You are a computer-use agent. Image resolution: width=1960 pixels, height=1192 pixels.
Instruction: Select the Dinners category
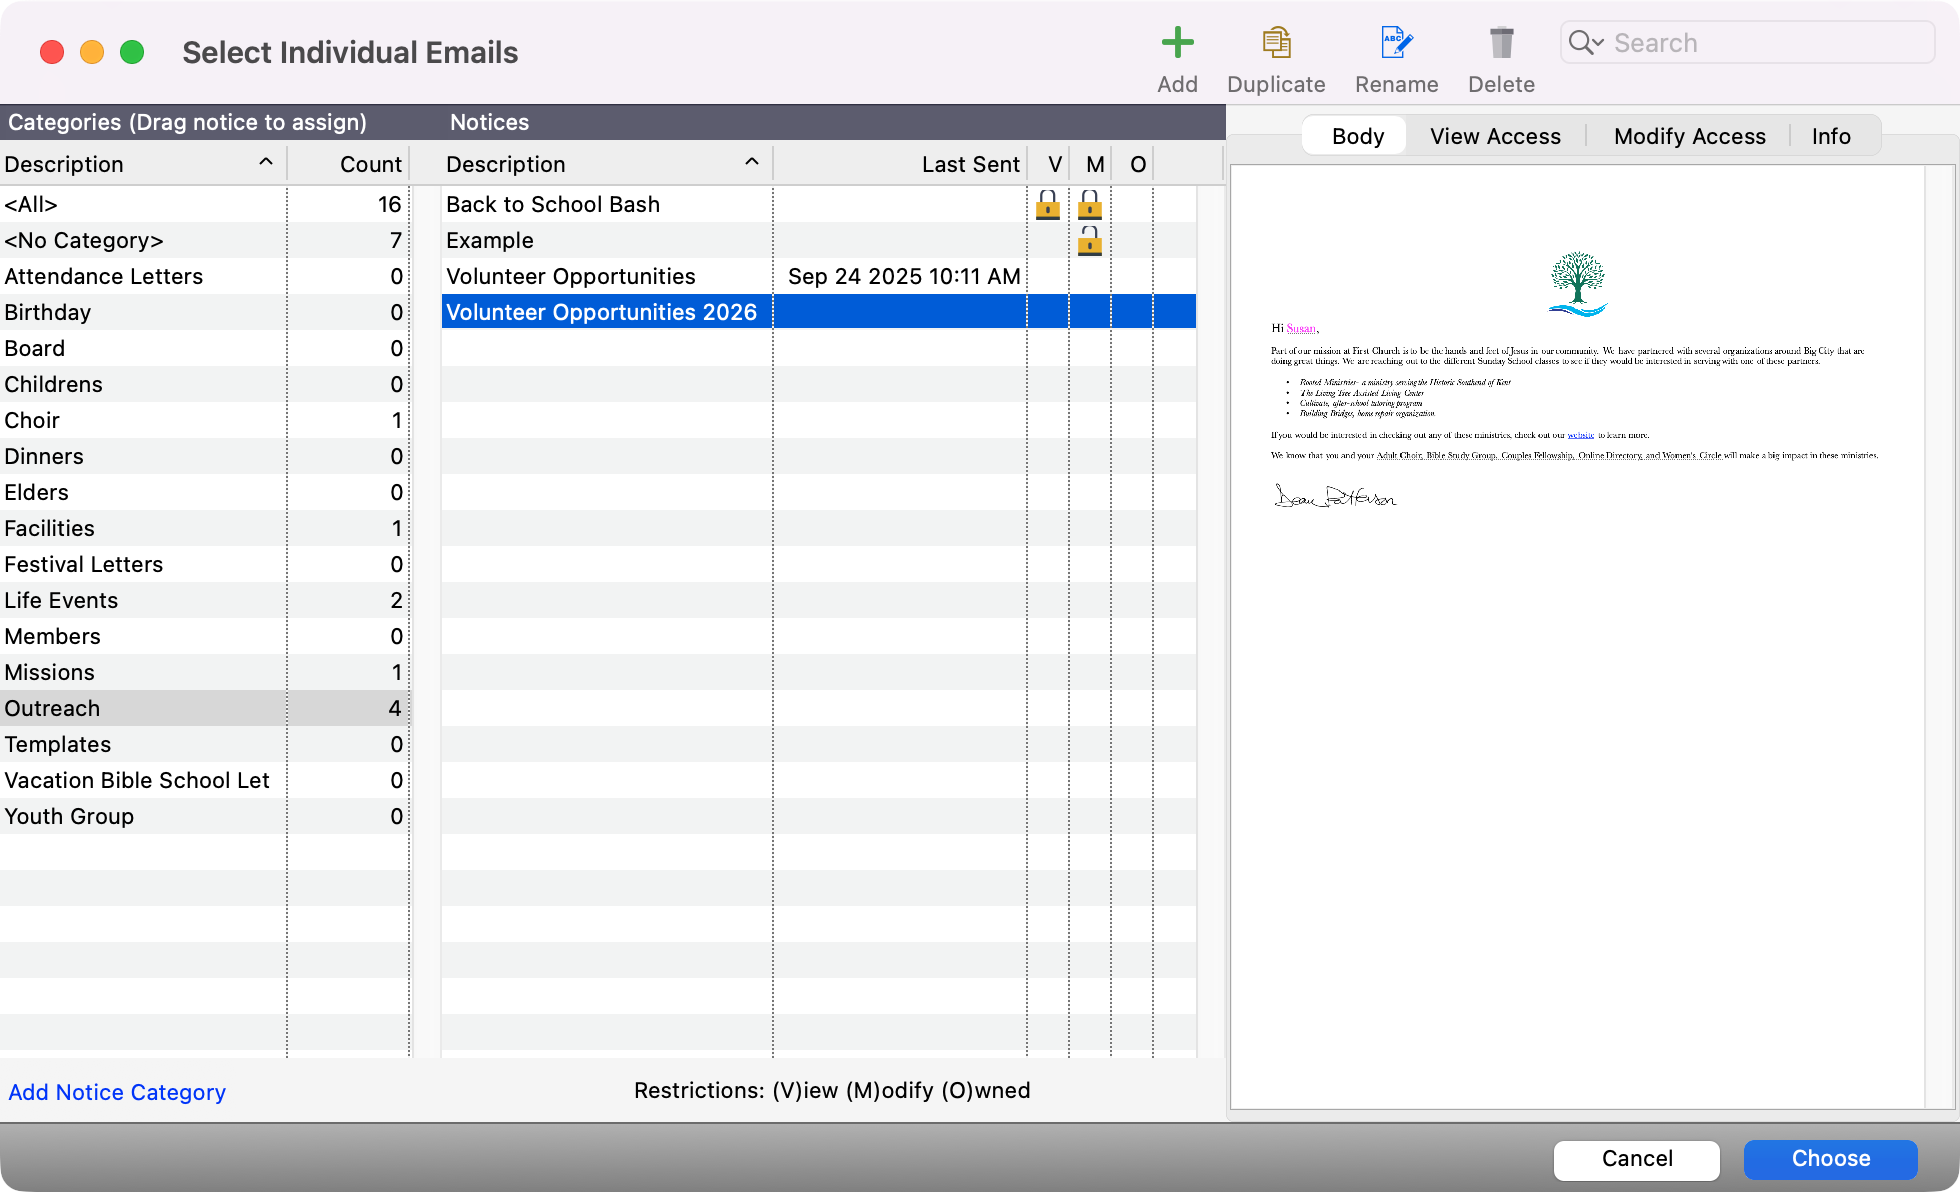point(204,456)
